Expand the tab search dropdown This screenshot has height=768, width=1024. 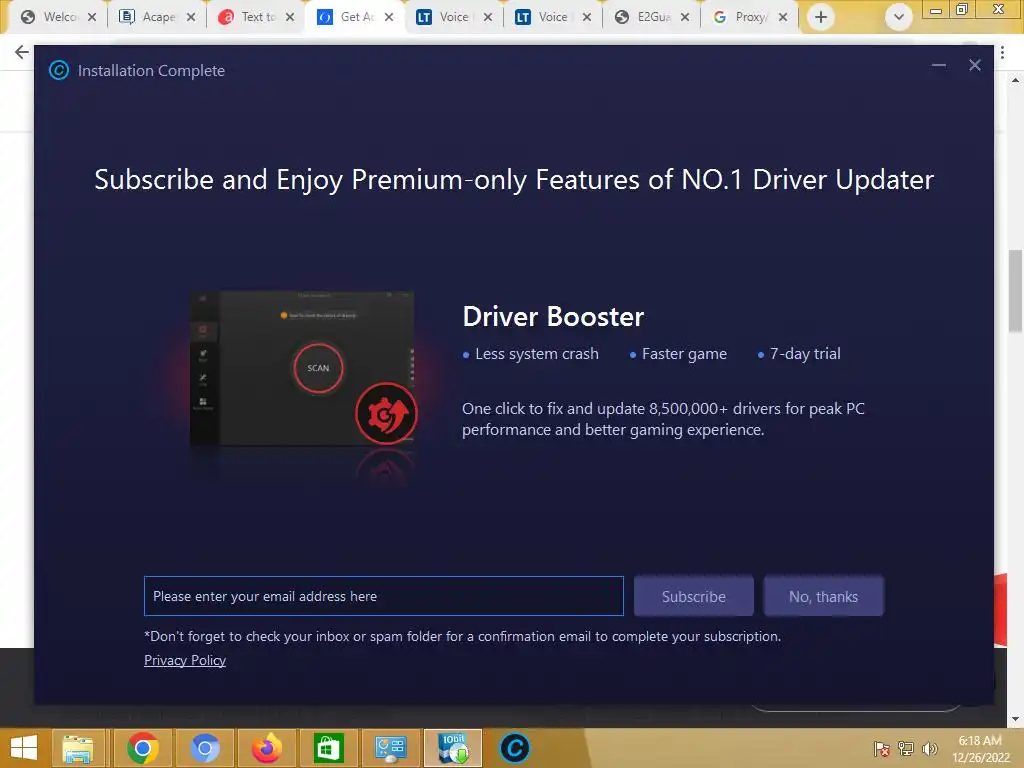899,17
